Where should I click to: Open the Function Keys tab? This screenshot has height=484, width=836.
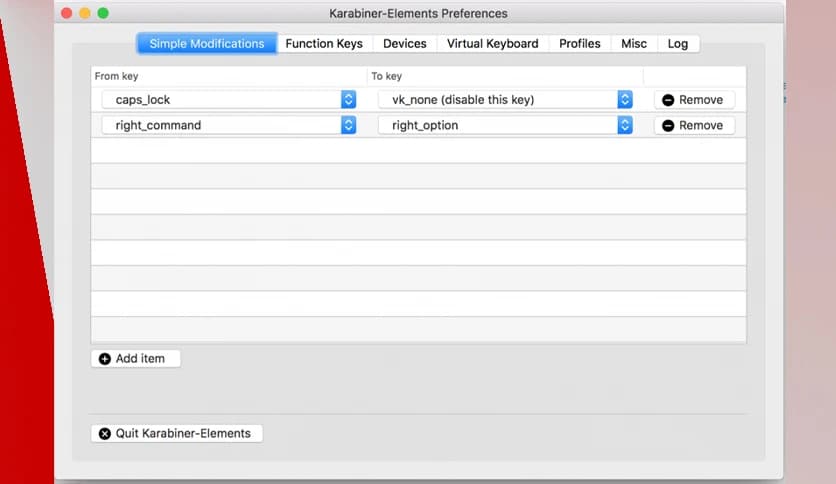tap(324, 44)
